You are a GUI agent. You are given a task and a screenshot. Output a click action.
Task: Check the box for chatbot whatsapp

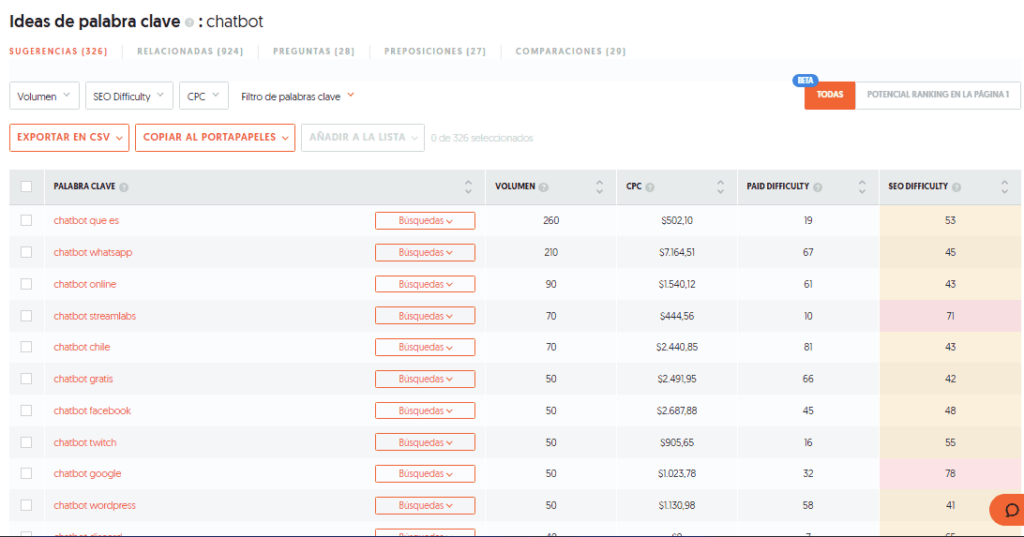click(x=26, y=252)
